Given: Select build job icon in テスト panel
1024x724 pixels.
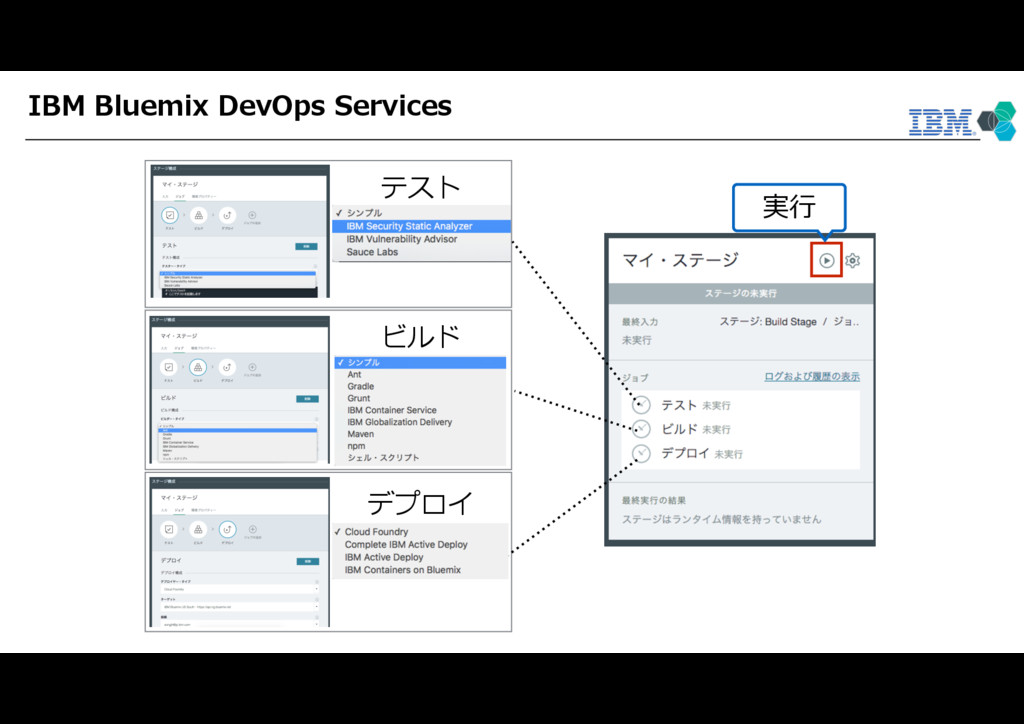Looking at the screenshot, I should pyautogui.click(x=199, y=215).
